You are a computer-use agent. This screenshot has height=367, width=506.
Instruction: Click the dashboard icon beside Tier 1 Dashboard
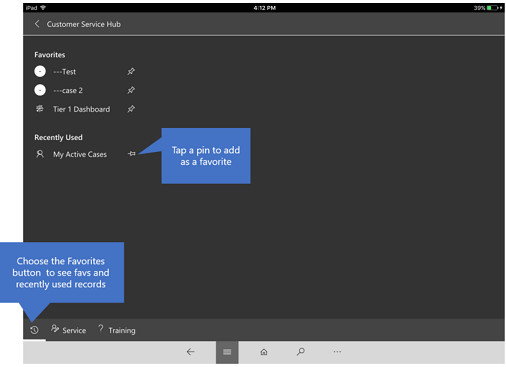40,109
